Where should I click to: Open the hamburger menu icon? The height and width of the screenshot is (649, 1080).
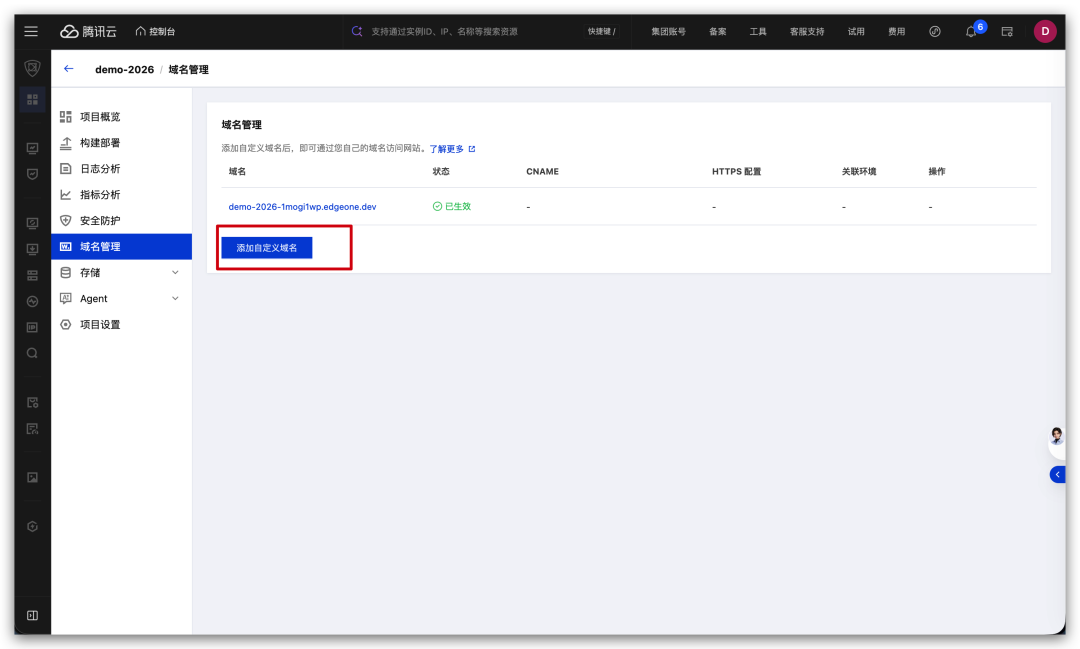[31, 31]
